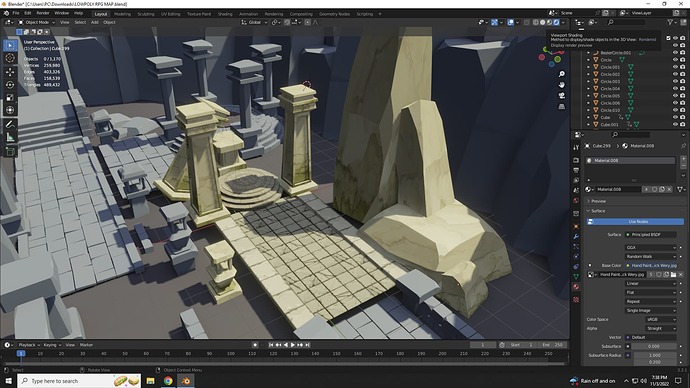Click the Vector Default button
Screen dimensions: 690x388
point(651,337)
